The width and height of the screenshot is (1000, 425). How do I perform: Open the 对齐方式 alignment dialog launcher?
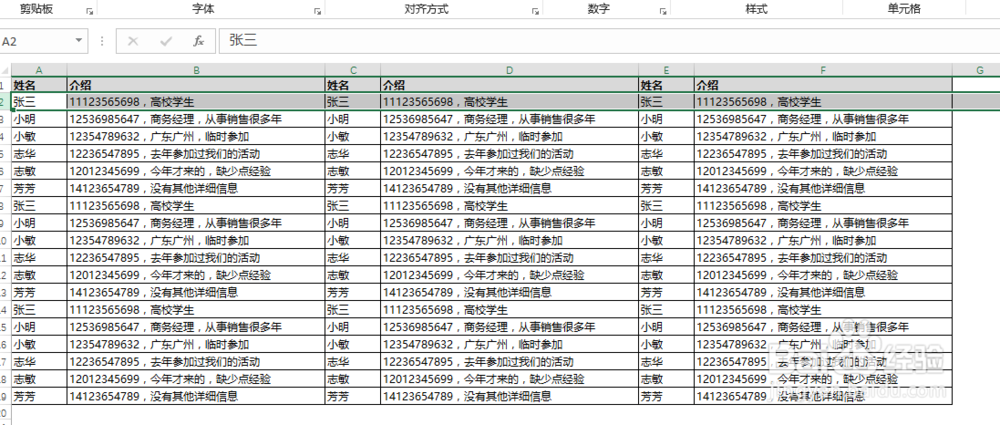coord(535,11)
